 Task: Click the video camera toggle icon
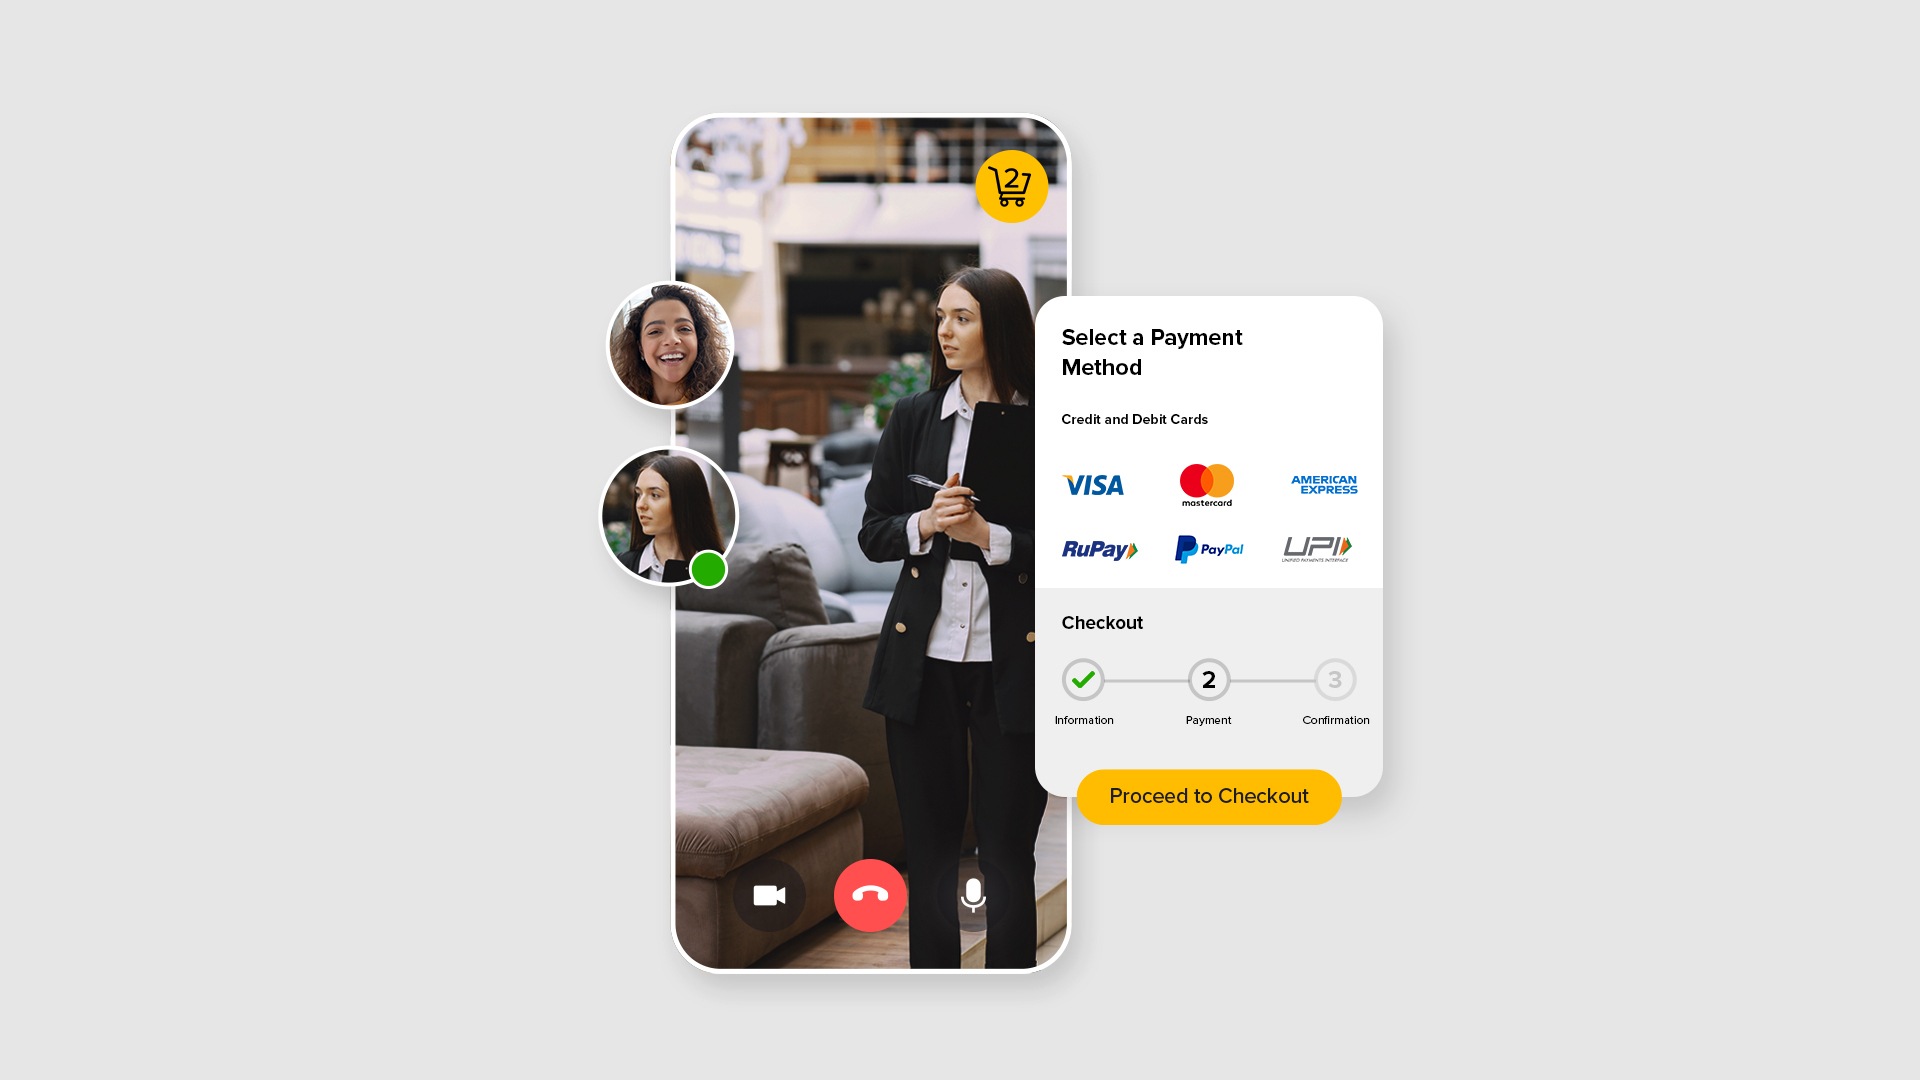click(769, 895)
